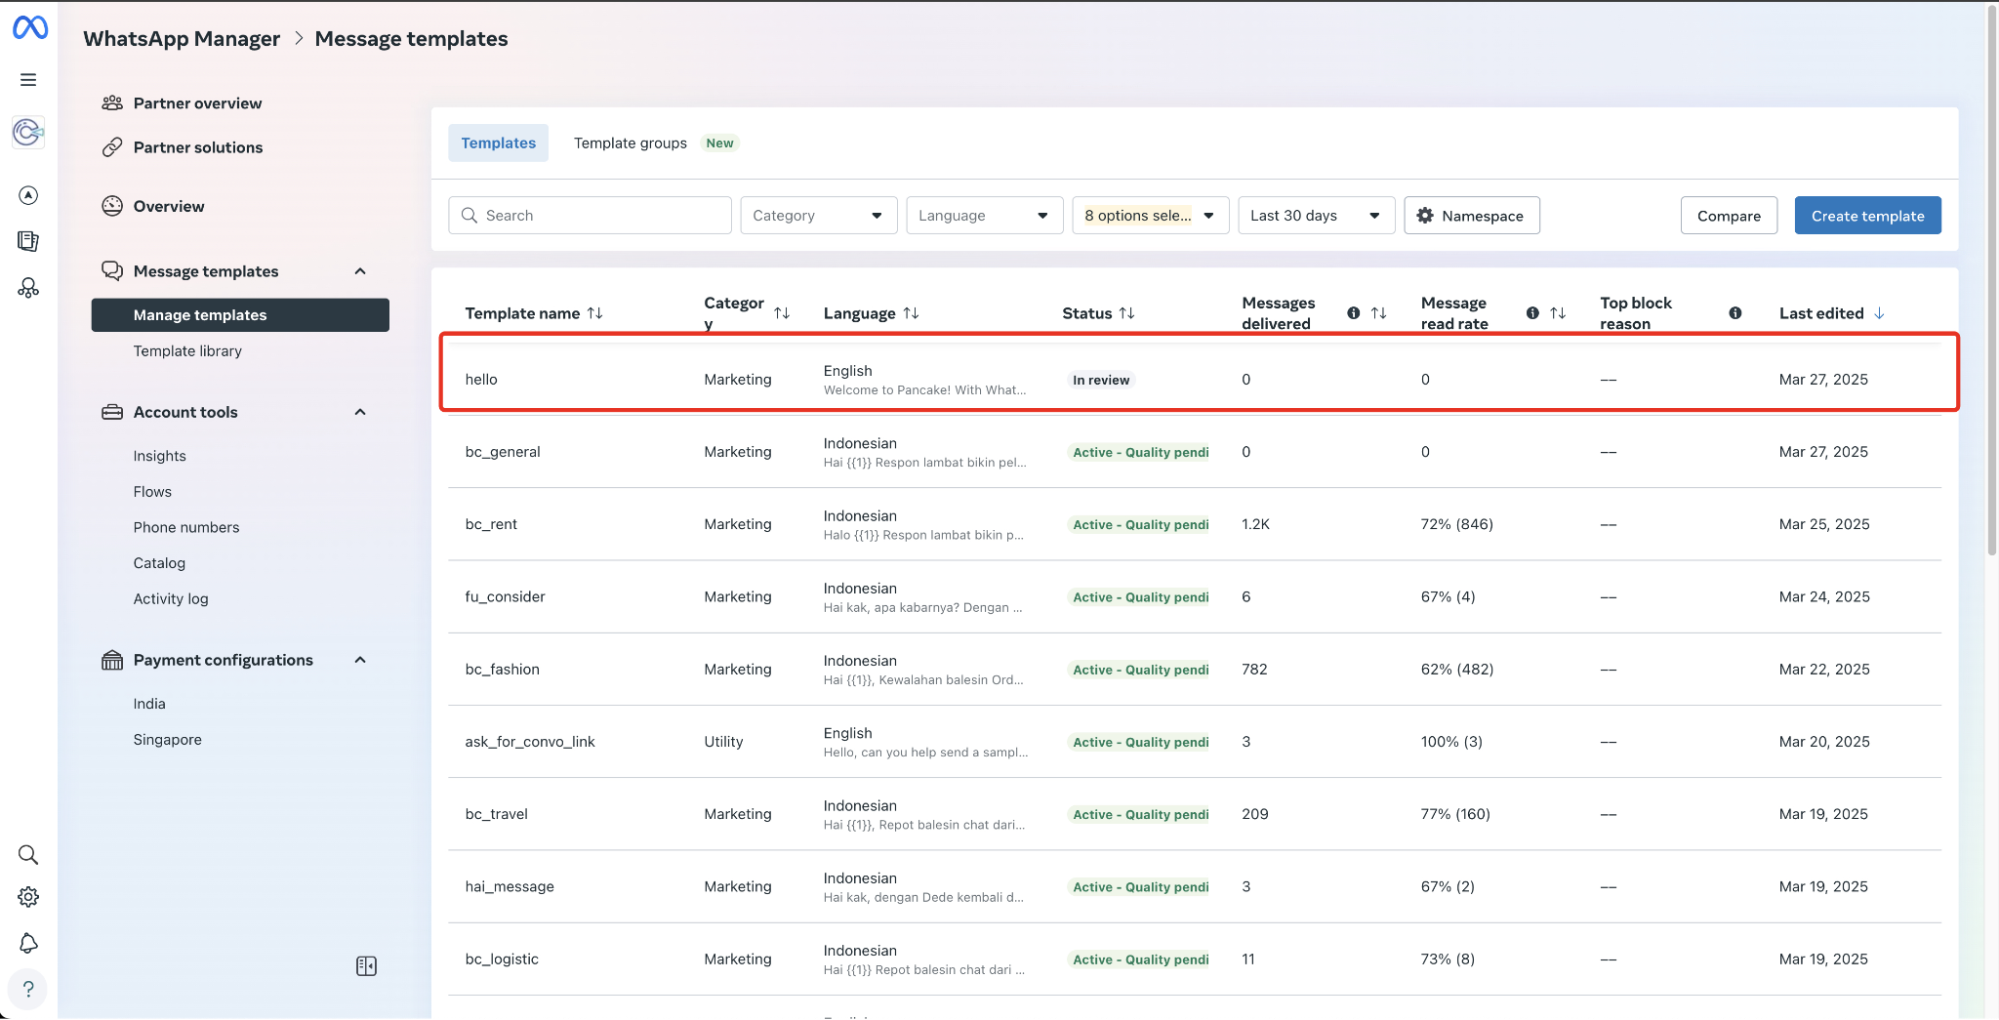The image size is (1999, 1020).
Task: Open the hamburger menu icon
Action: click(28, 80)
